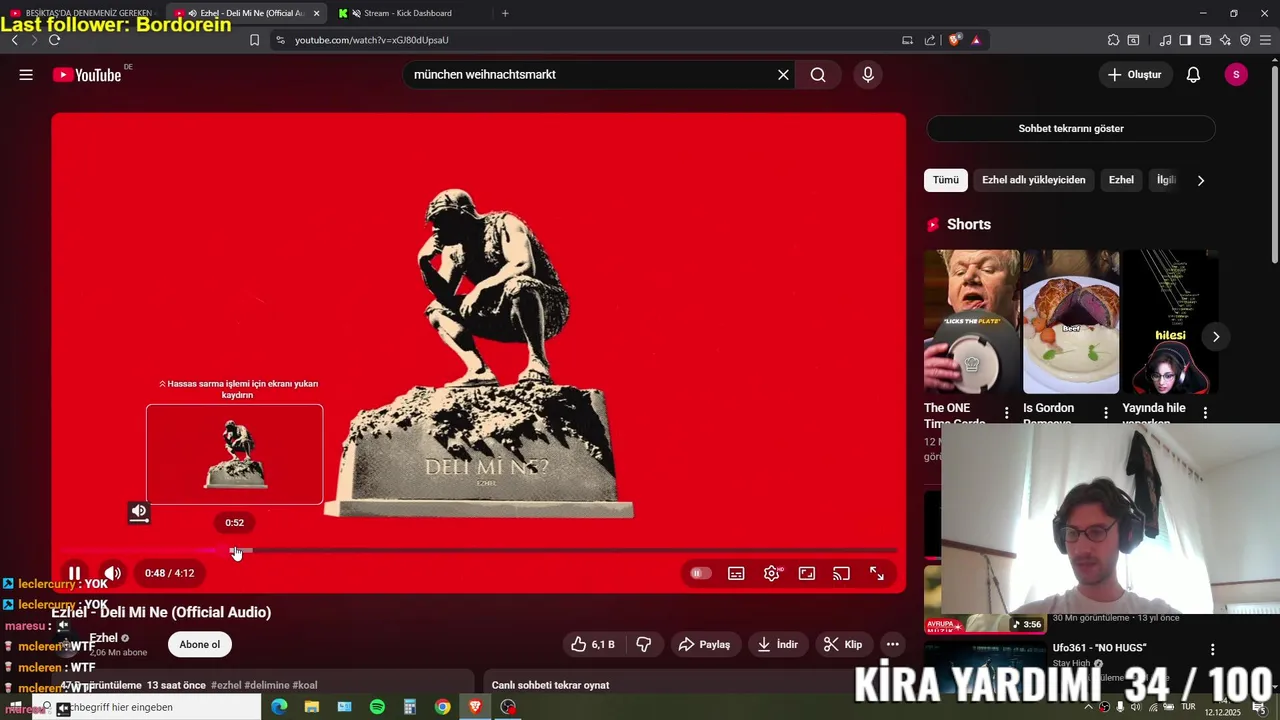The height and width of the screenshot is (720, 1280).
Task: Open Brave Shields lion icon
Action: (x=955, y=40)
